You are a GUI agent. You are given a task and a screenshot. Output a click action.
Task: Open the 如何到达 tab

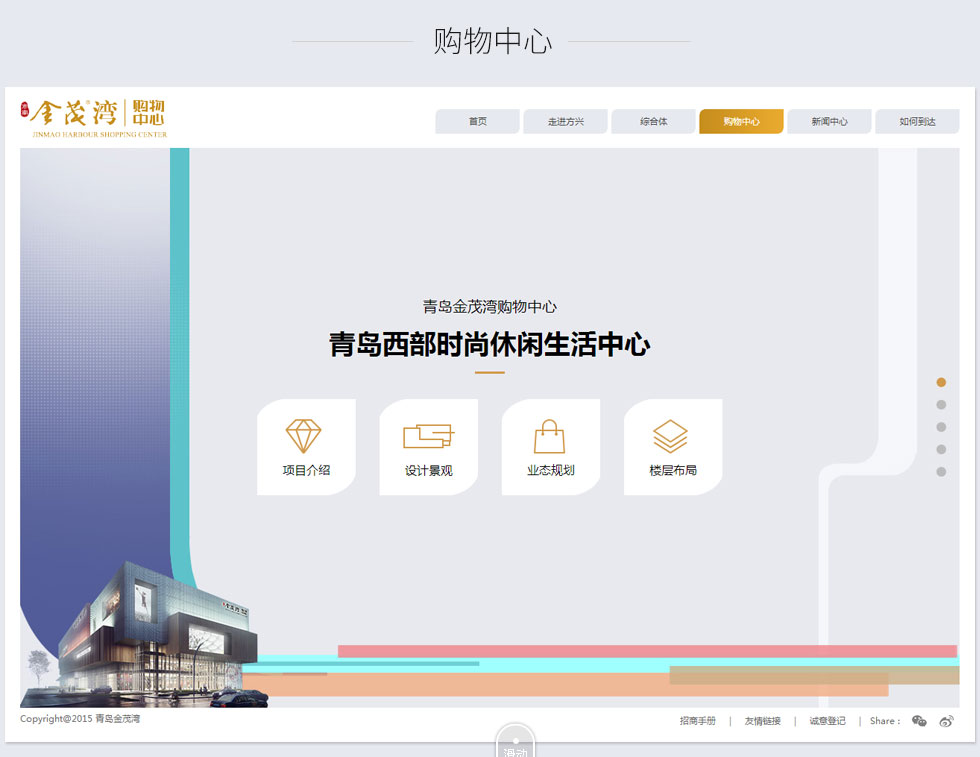click(917, 122)
